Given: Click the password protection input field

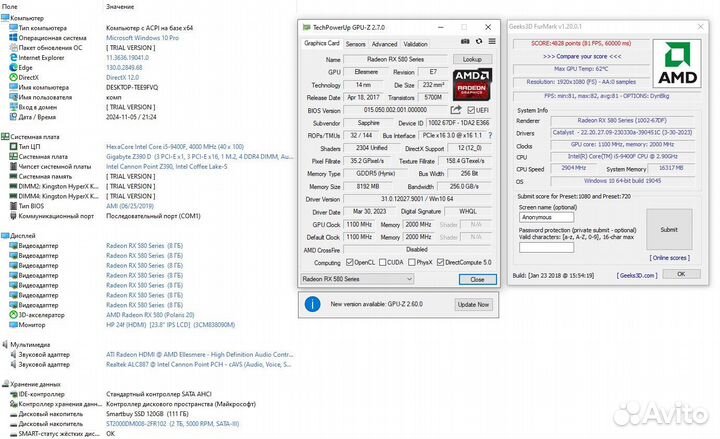Looking at the screenshot, I should coord(546,248).
